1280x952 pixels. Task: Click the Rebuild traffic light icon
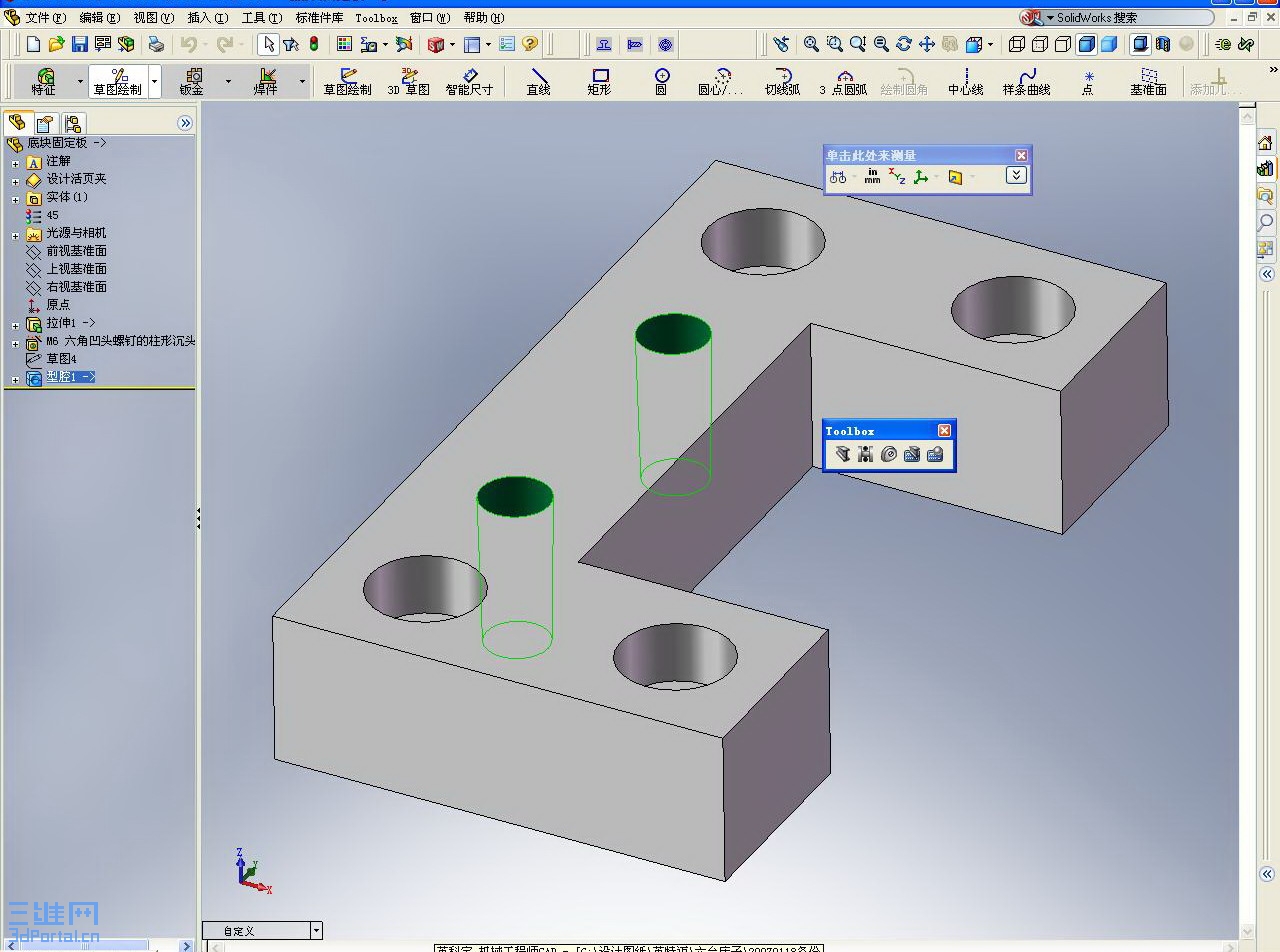314,44
